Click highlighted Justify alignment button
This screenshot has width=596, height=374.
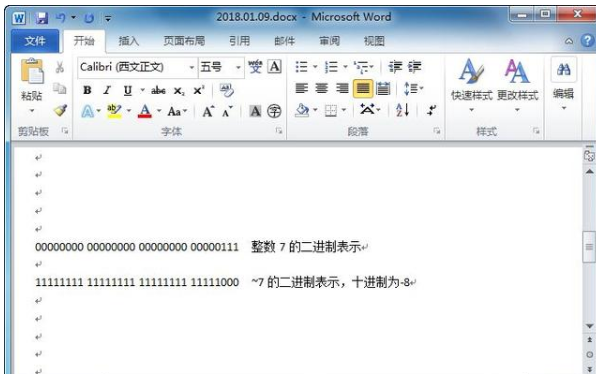tap(363, 89)
